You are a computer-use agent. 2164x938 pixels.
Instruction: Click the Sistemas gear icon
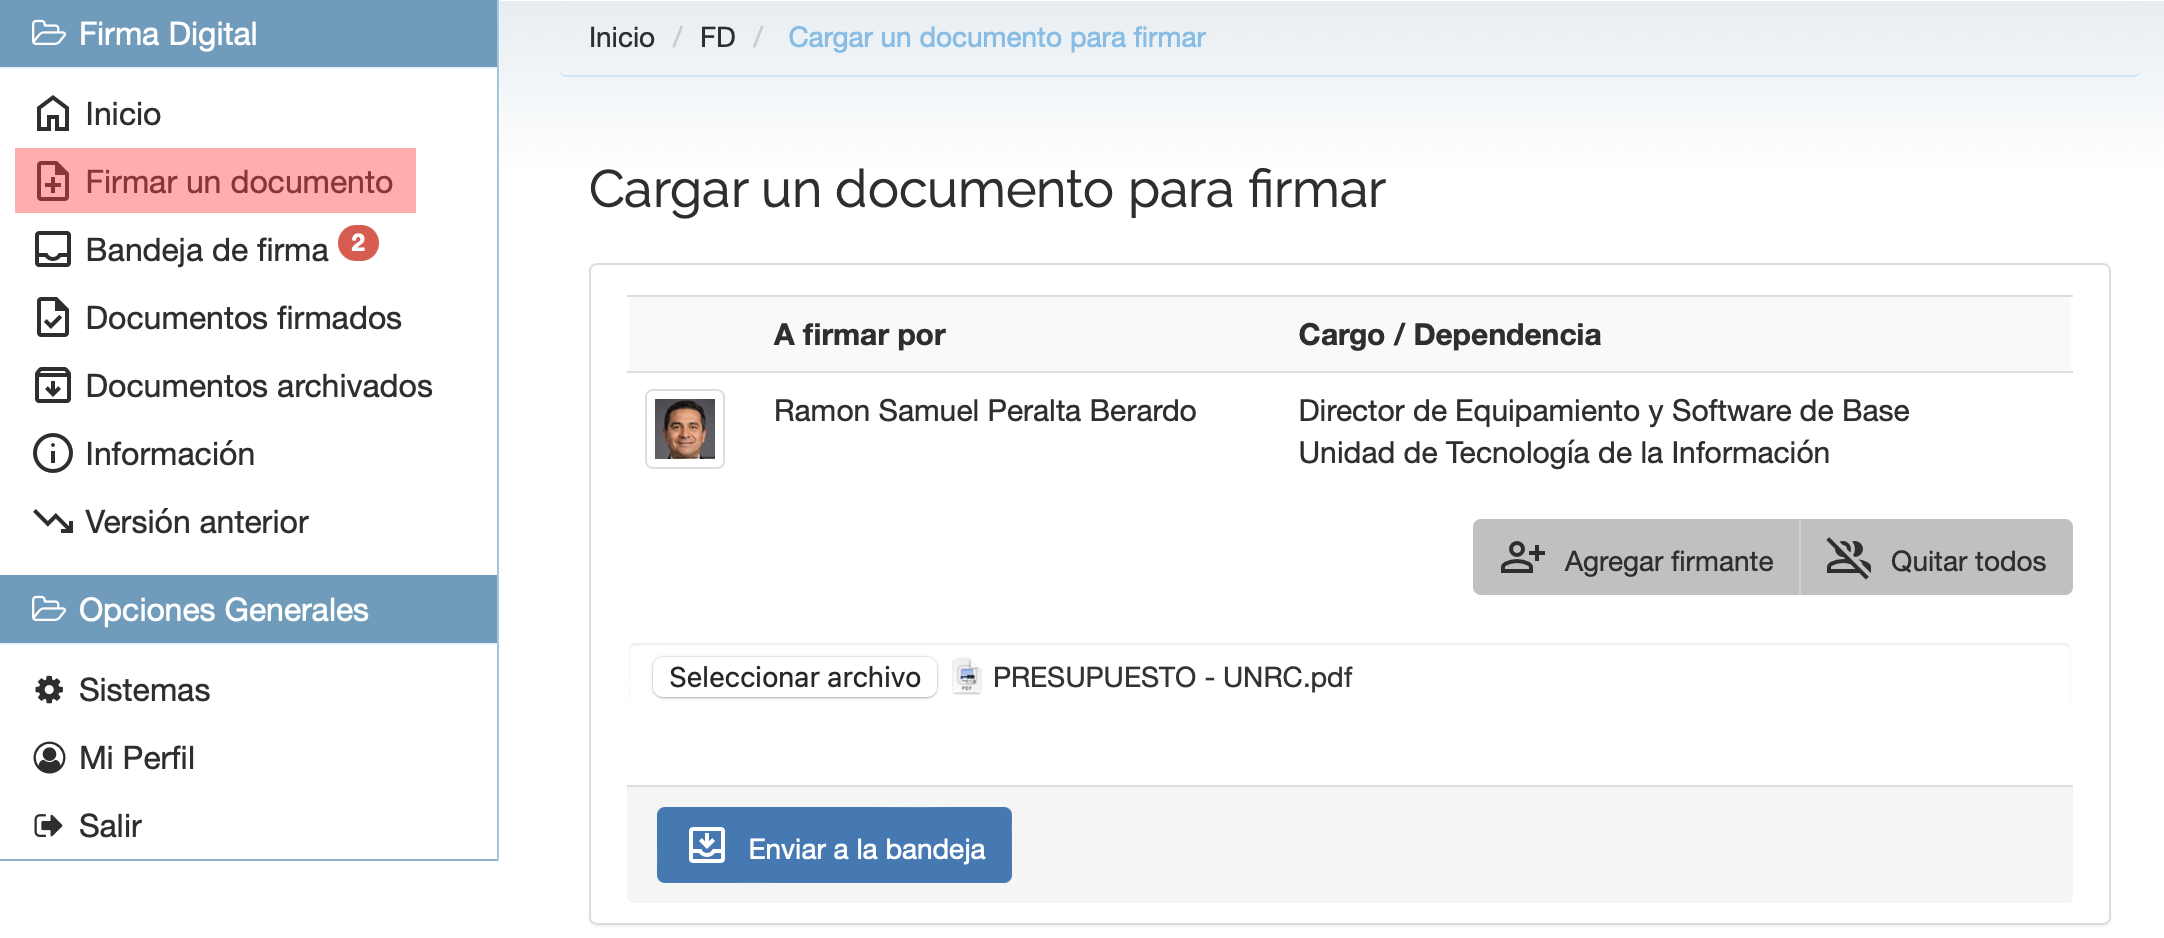(49, 689)
